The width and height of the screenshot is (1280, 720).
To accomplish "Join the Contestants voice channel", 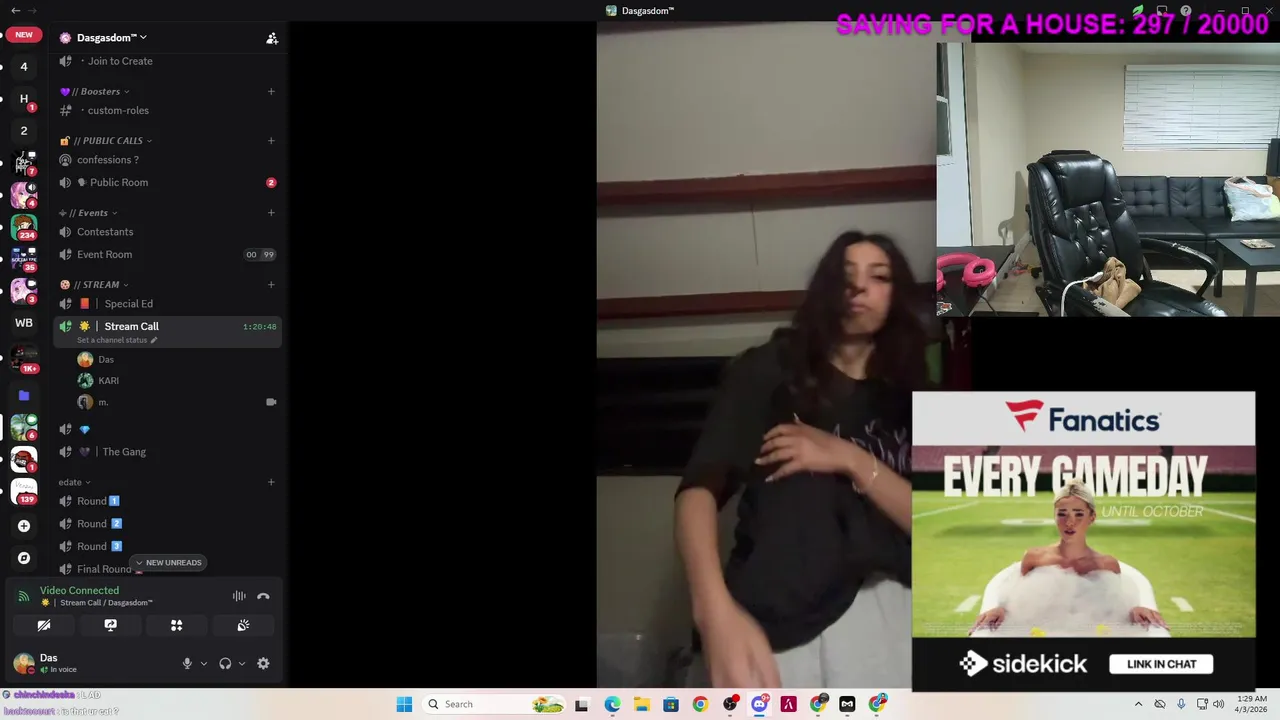I will coord(105,232).
